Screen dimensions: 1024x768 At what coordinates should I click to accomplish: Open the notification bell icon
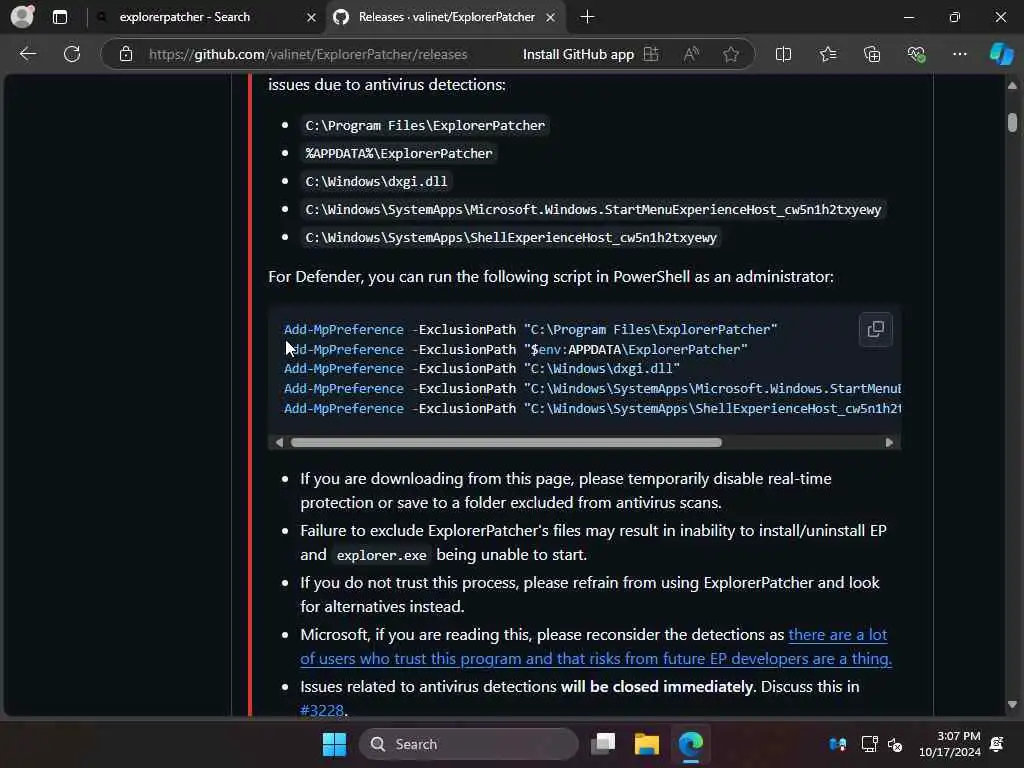[997, 744]
